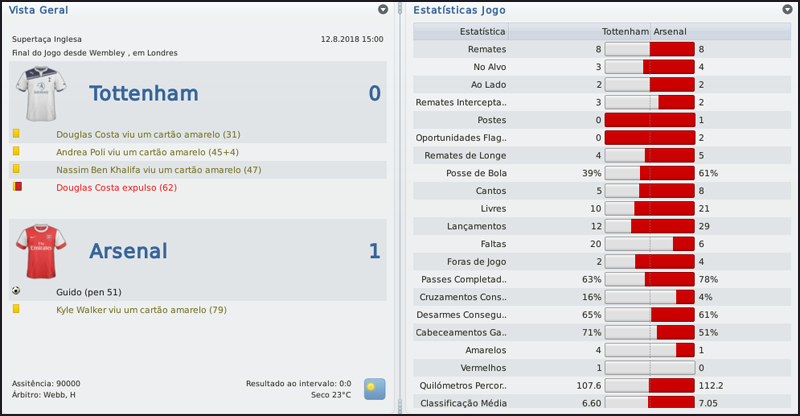Click the Arsenal red kit icon

[x=40, y=250]
